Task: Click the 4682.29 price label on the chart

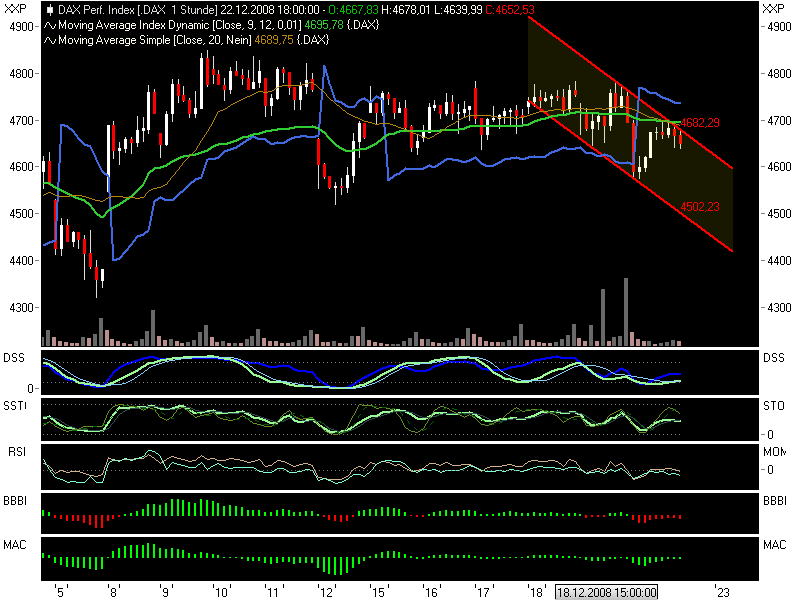Action: coord(700,120)
